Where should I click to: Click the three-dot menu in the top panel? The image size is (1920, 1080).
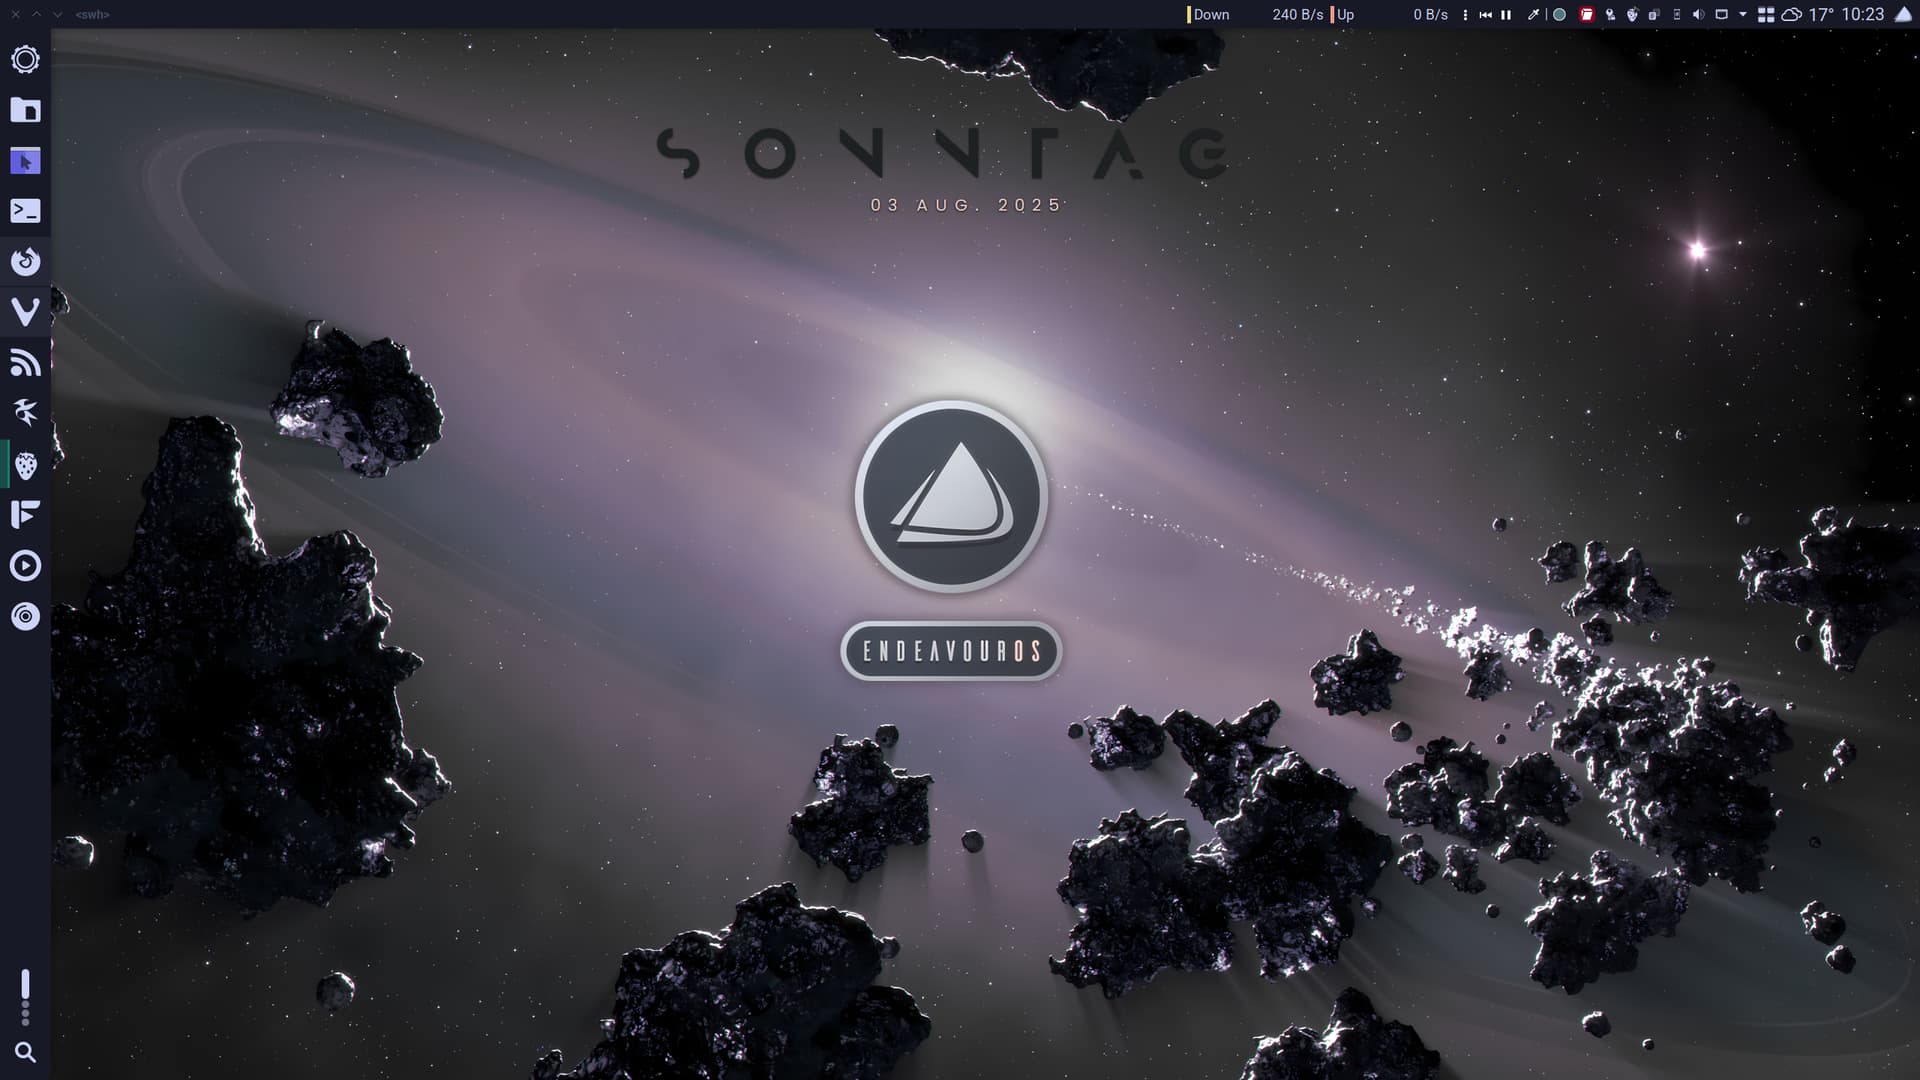point(1465,15)
